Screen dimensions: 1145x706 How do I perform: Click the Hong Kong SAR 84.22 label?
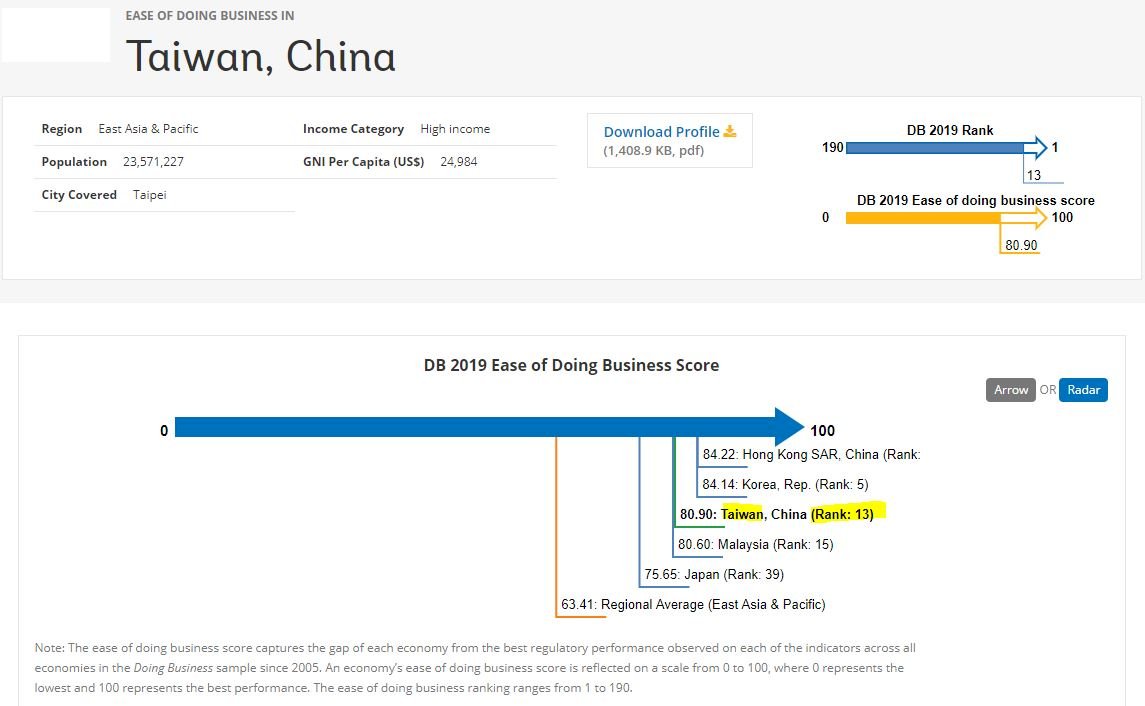[811, 454]
